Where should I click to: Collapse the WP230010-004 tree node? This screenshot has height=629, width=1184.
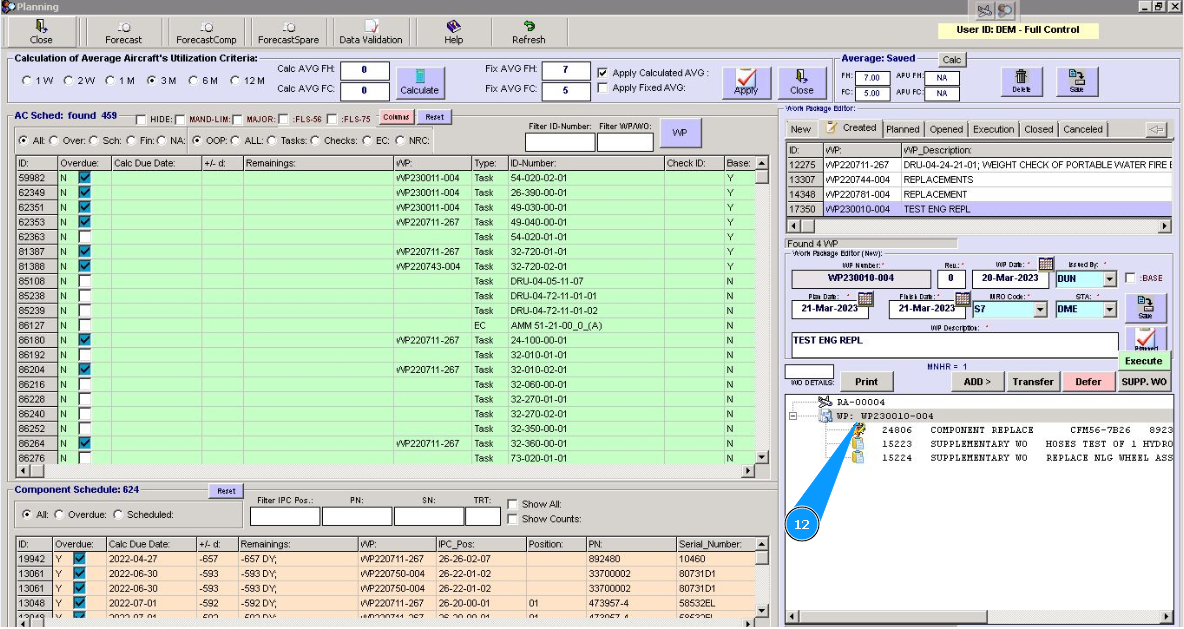coord(792,416)
